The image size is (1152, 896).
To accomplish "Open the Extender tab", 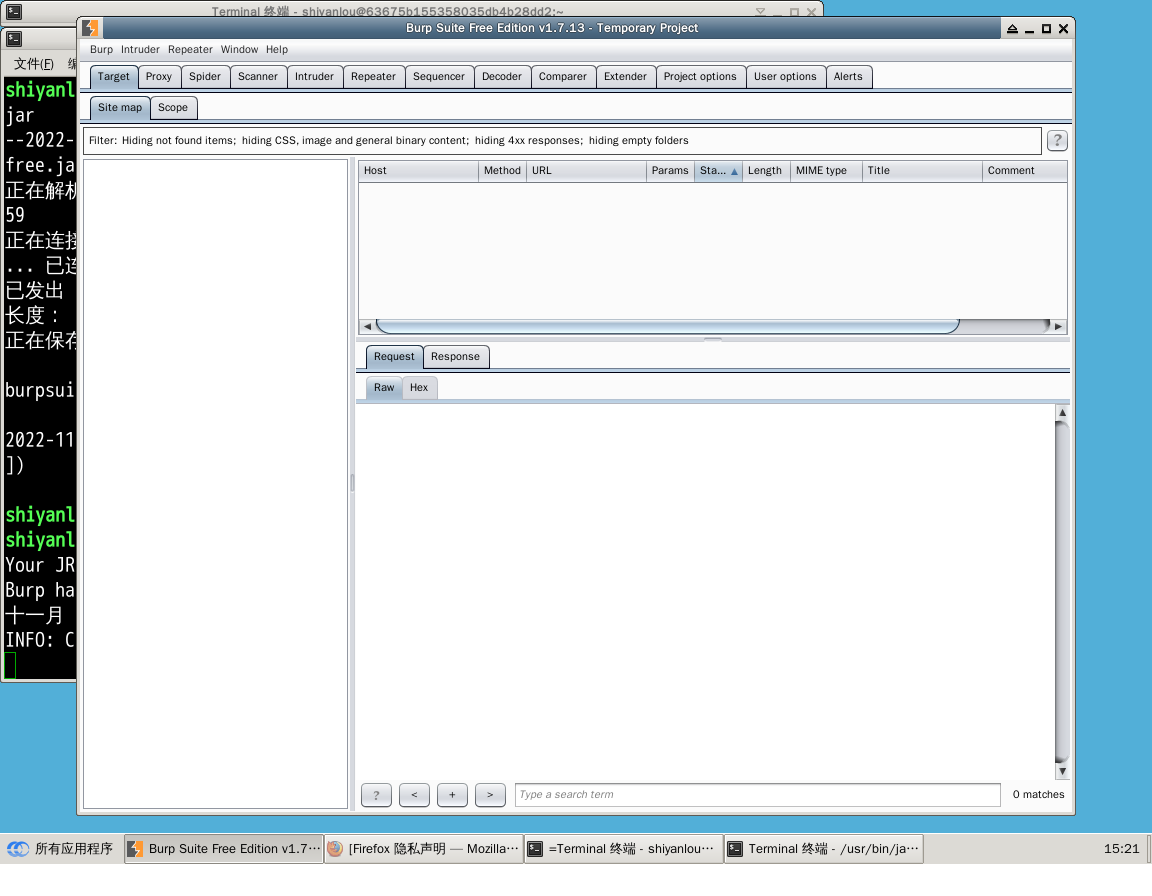I will 625,76.
